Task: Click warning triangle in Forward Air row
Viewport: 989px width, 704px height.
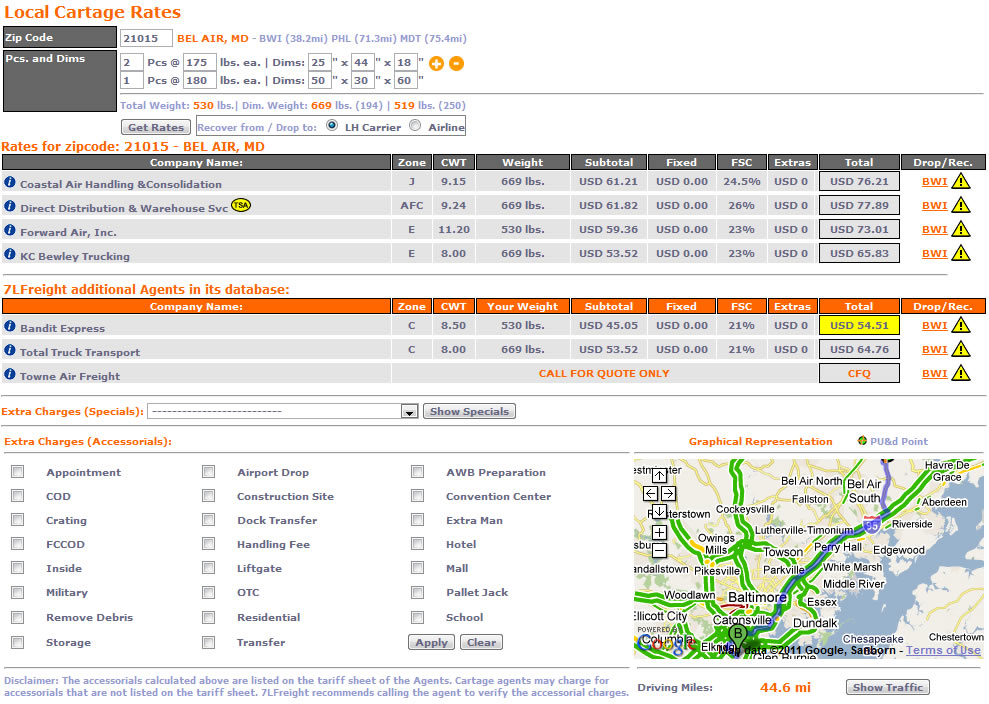Action: tap(961, 229)
